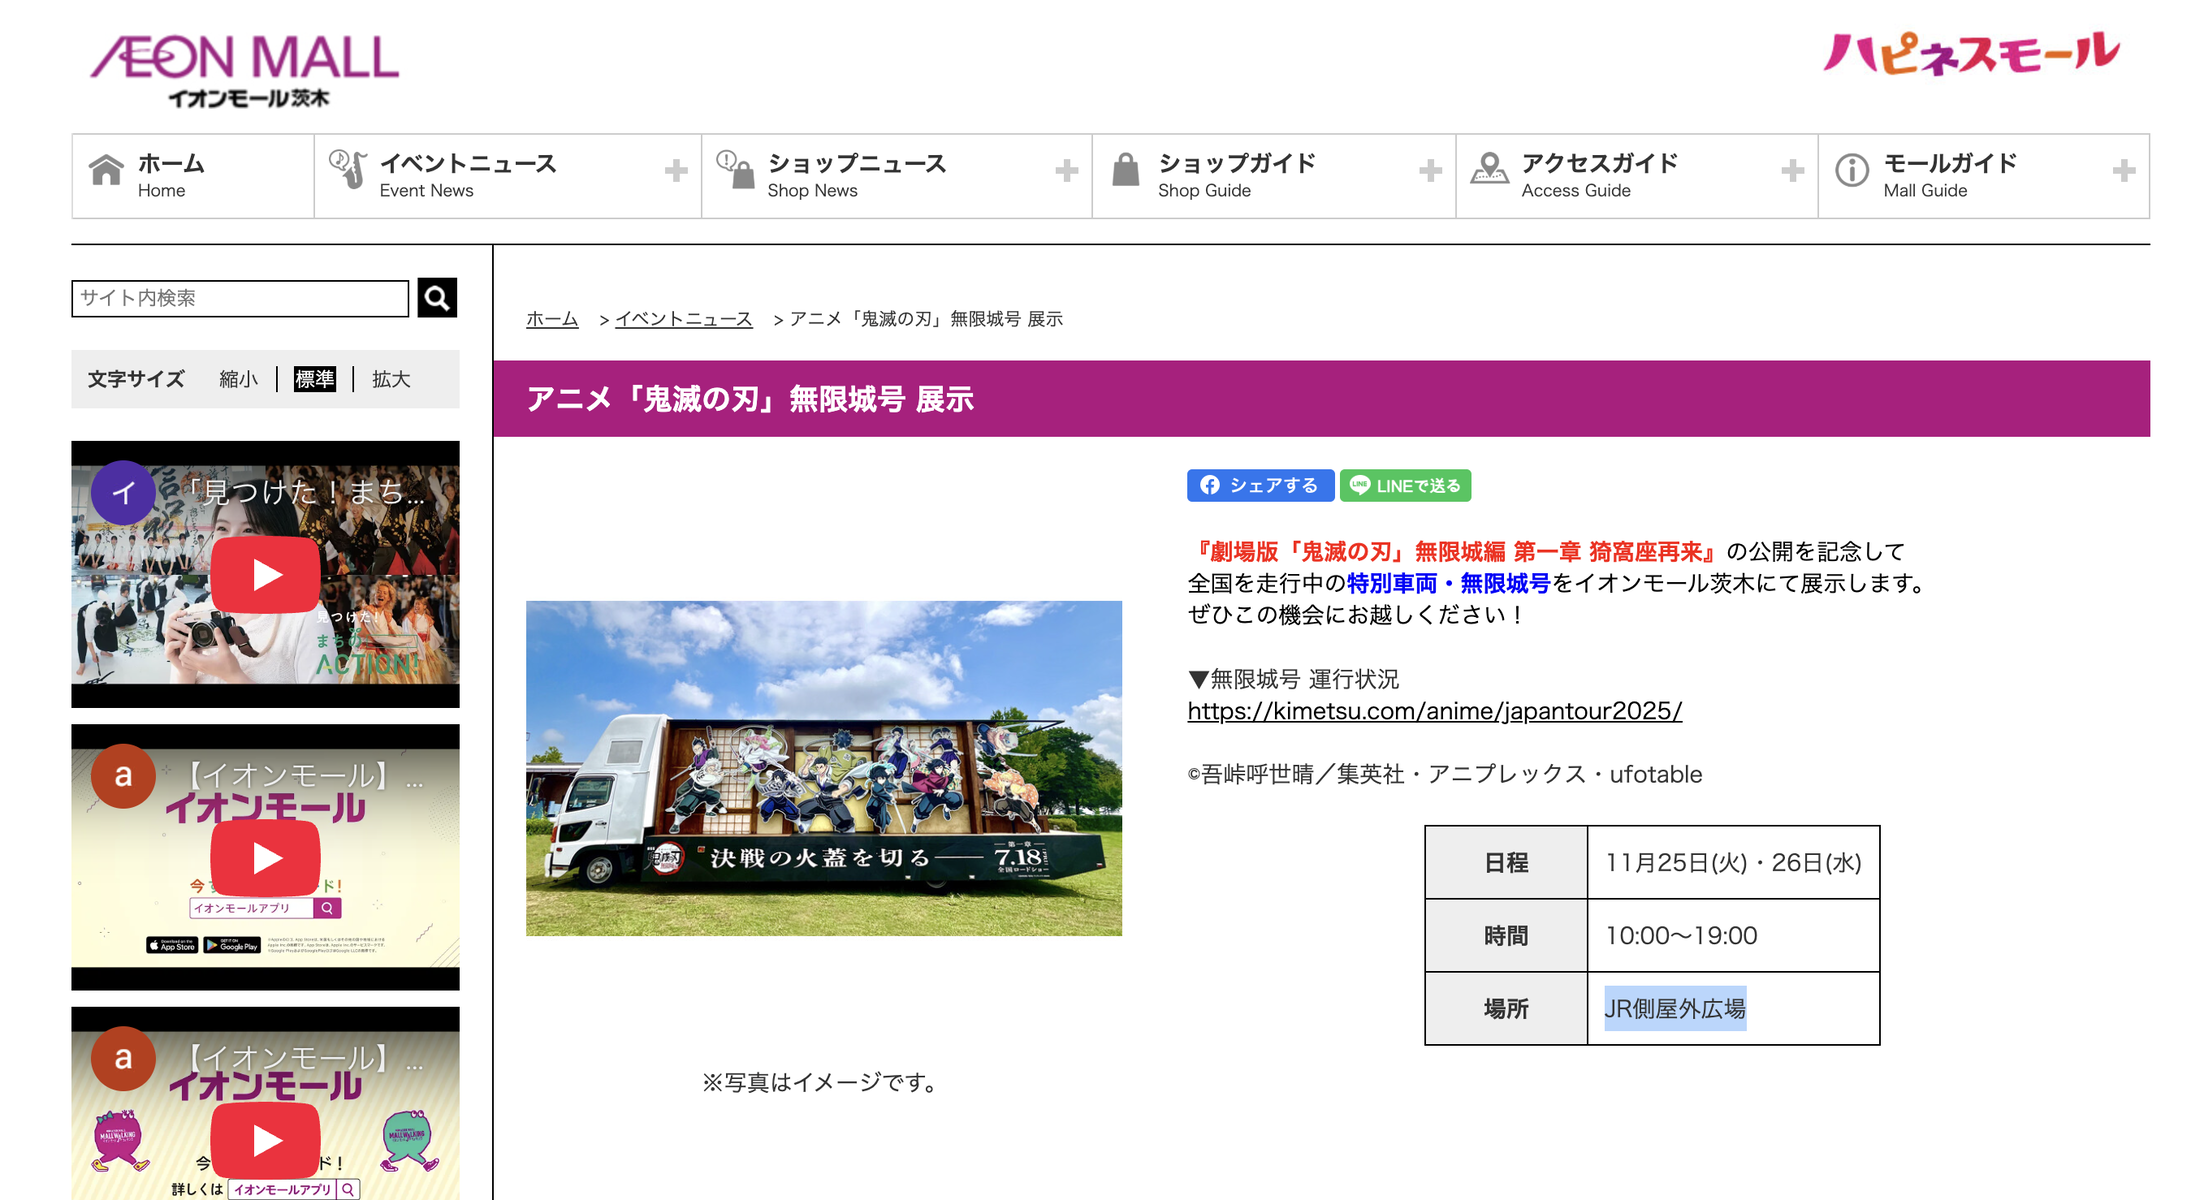Click the magnifier search button

click(437, 298)
